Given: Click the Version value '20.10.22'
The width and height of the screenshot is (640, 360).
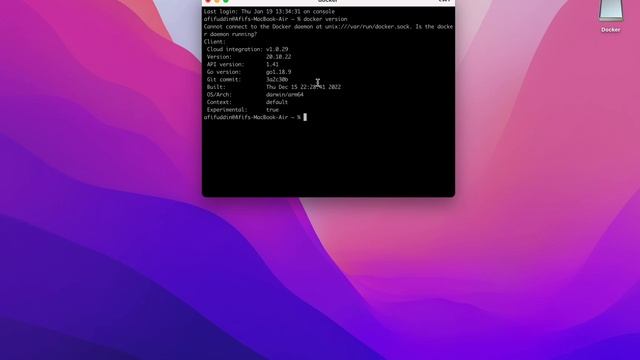Looking at the screenshot, I should [279, 57].
